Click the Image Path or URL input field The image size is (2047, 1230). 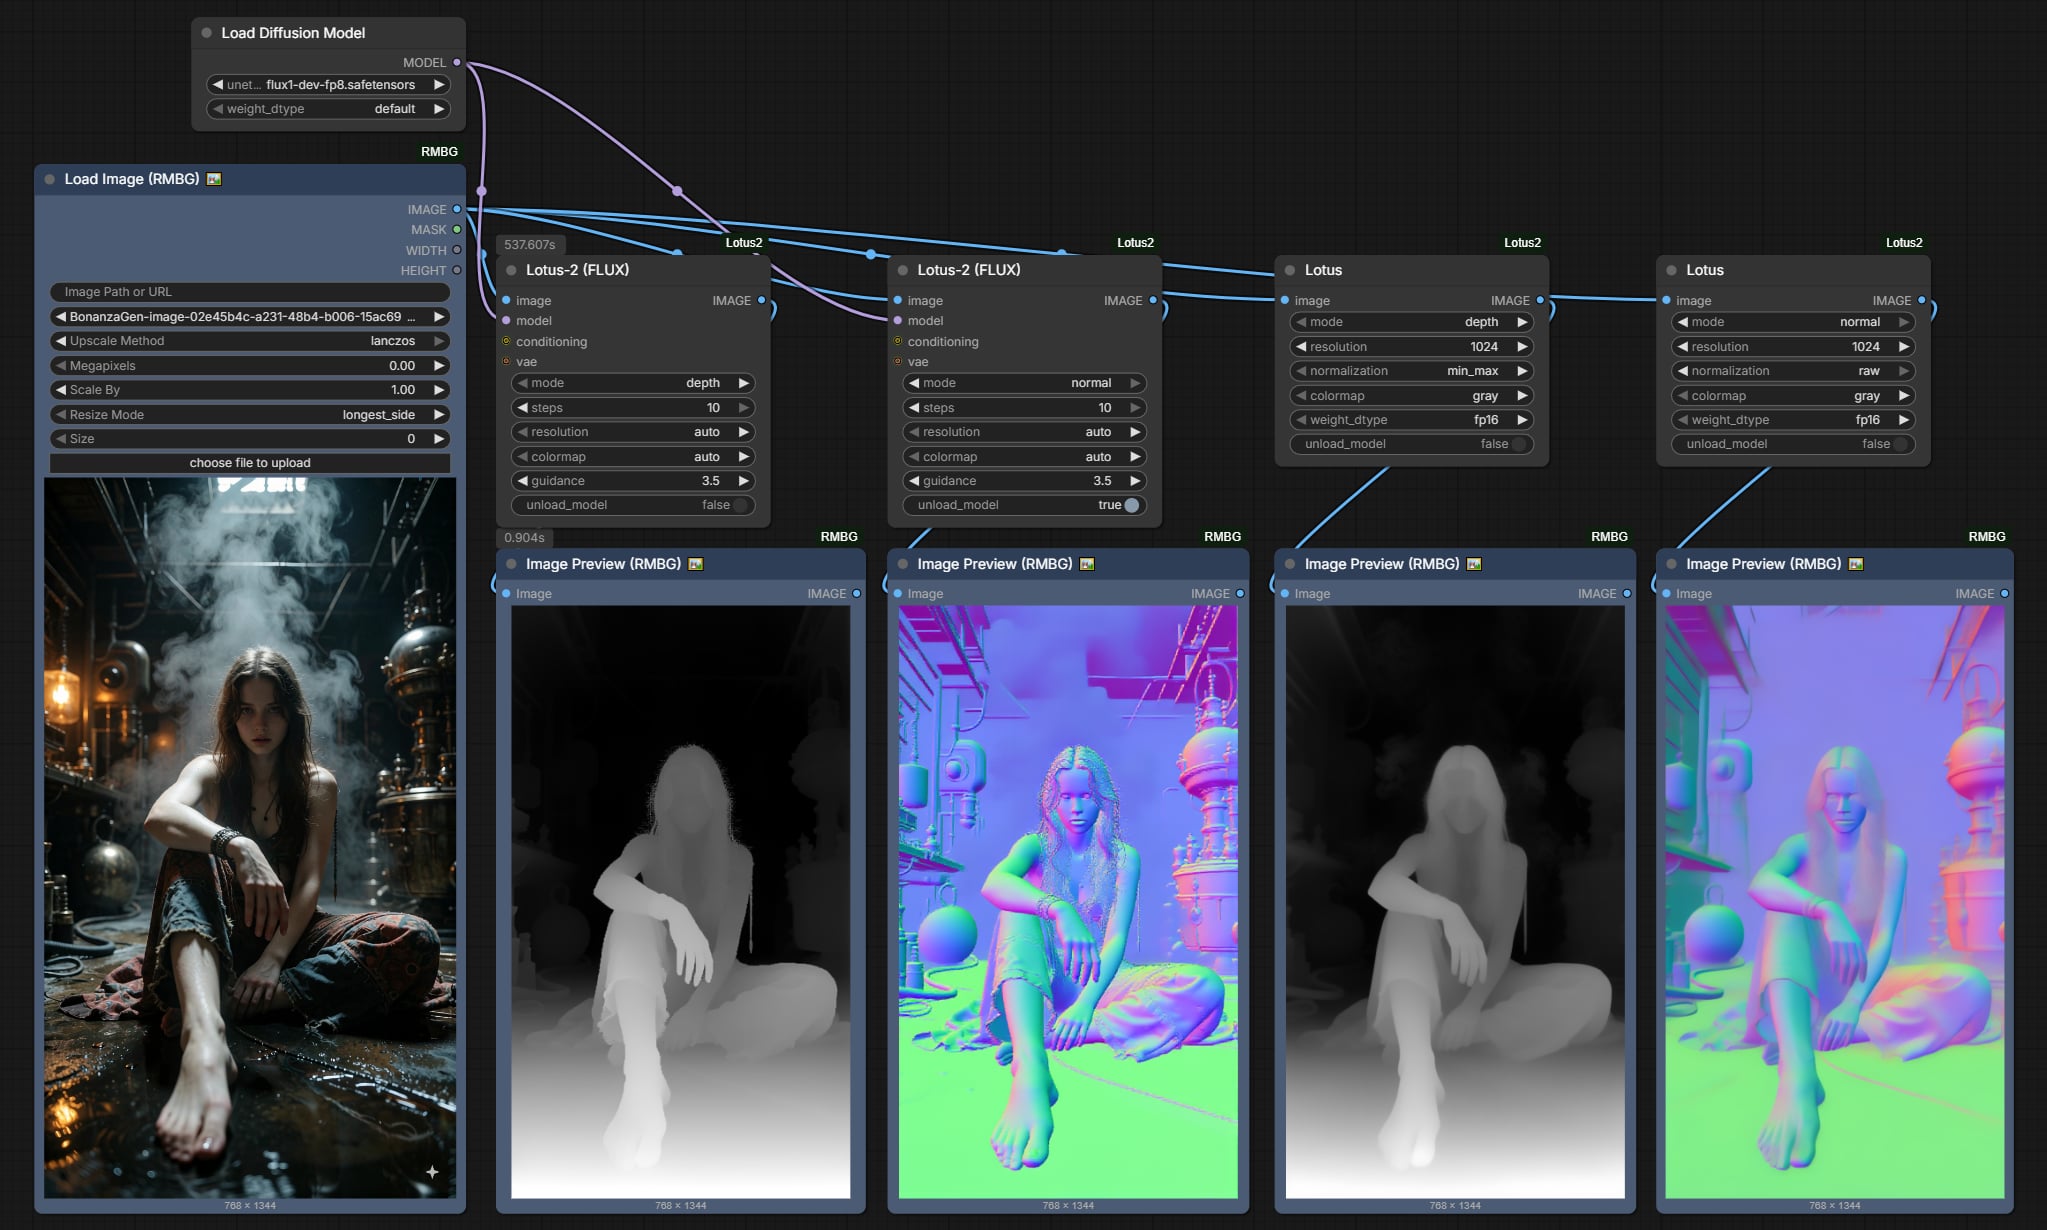click(250, 292)
